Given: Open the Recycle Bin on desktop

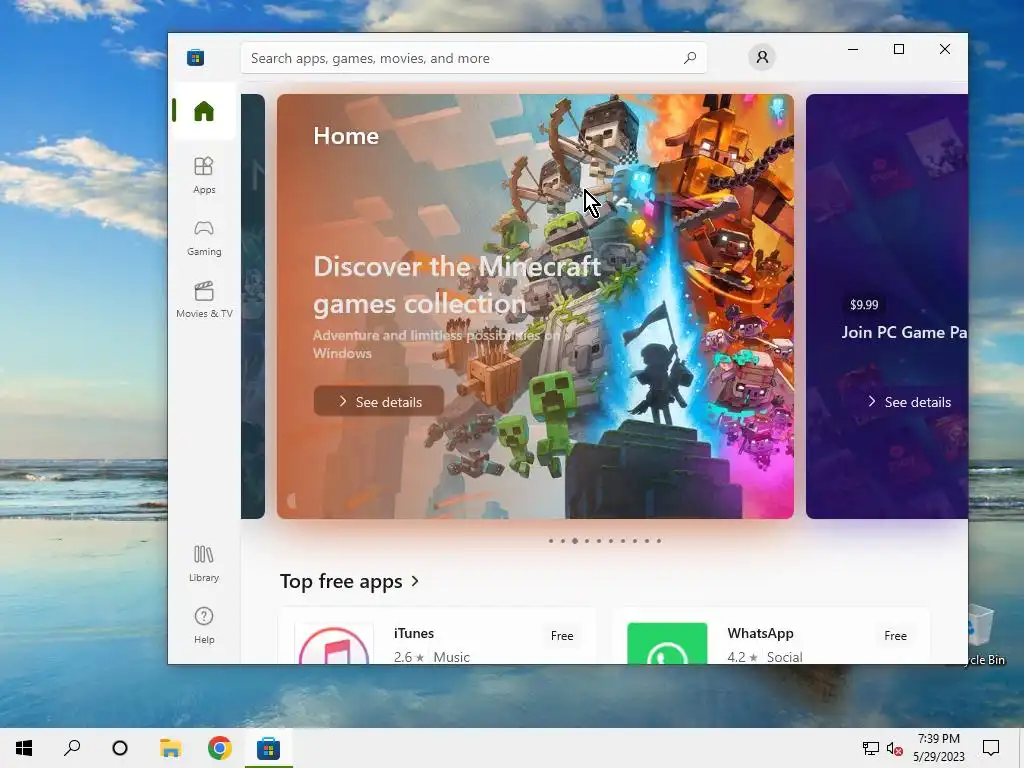Looking at the screenshot, I should point(986,634).
